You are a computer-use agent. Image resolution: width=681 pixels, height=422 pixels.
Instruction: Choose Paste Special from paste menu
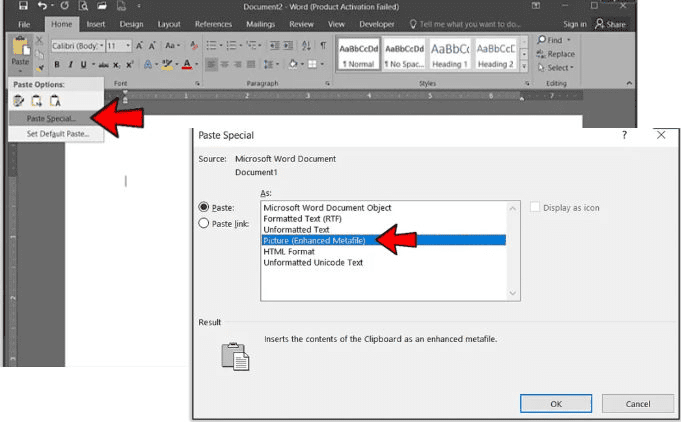tap(52, 118)
